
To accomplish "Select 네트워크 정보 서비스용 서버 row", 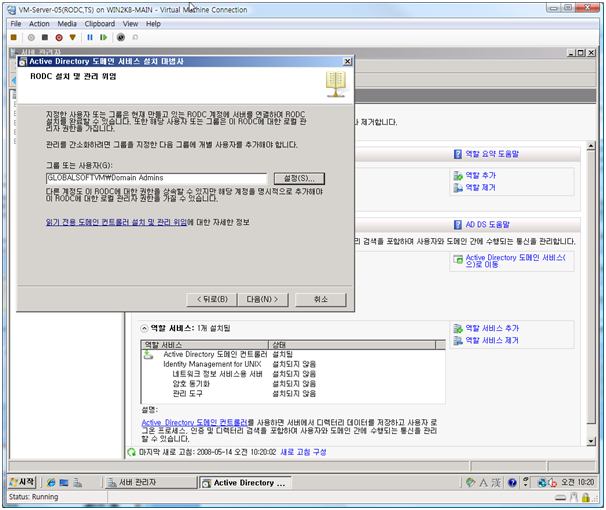I will 294,374.
